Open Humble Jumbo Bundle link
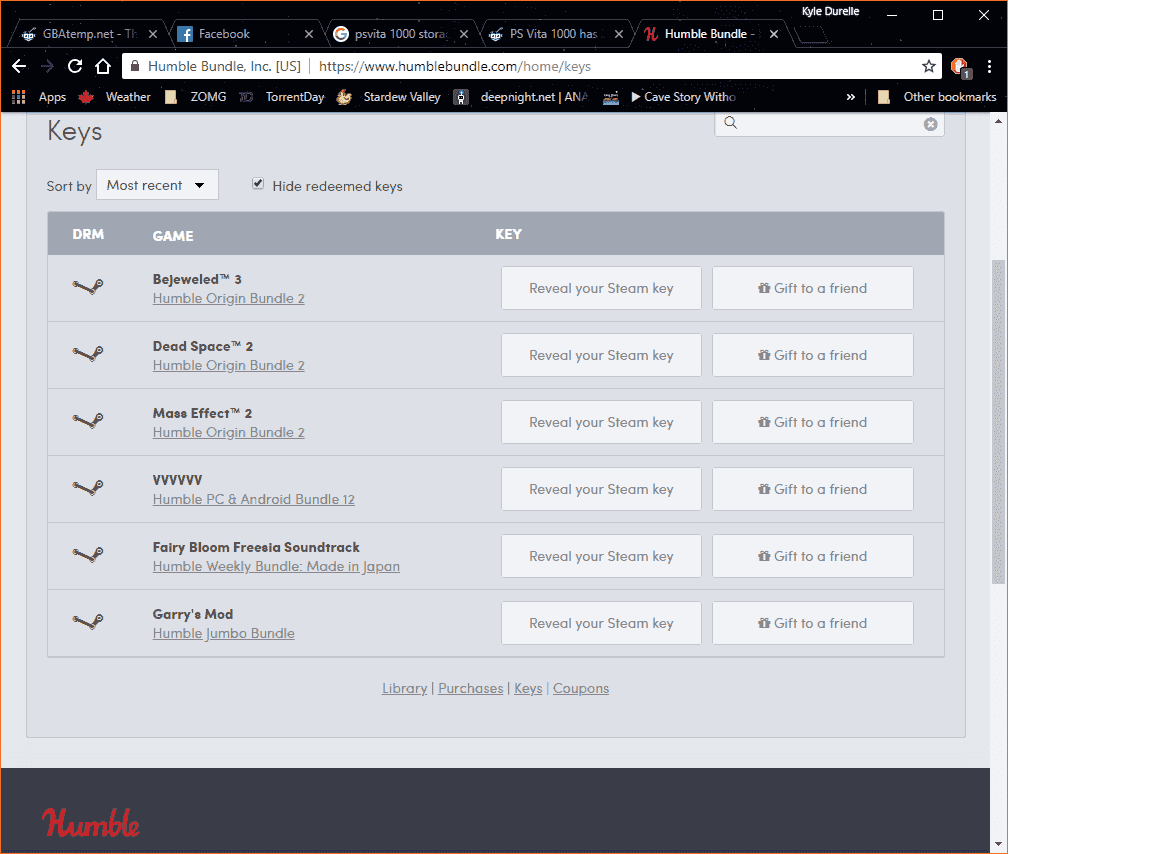 coord(223,633)
